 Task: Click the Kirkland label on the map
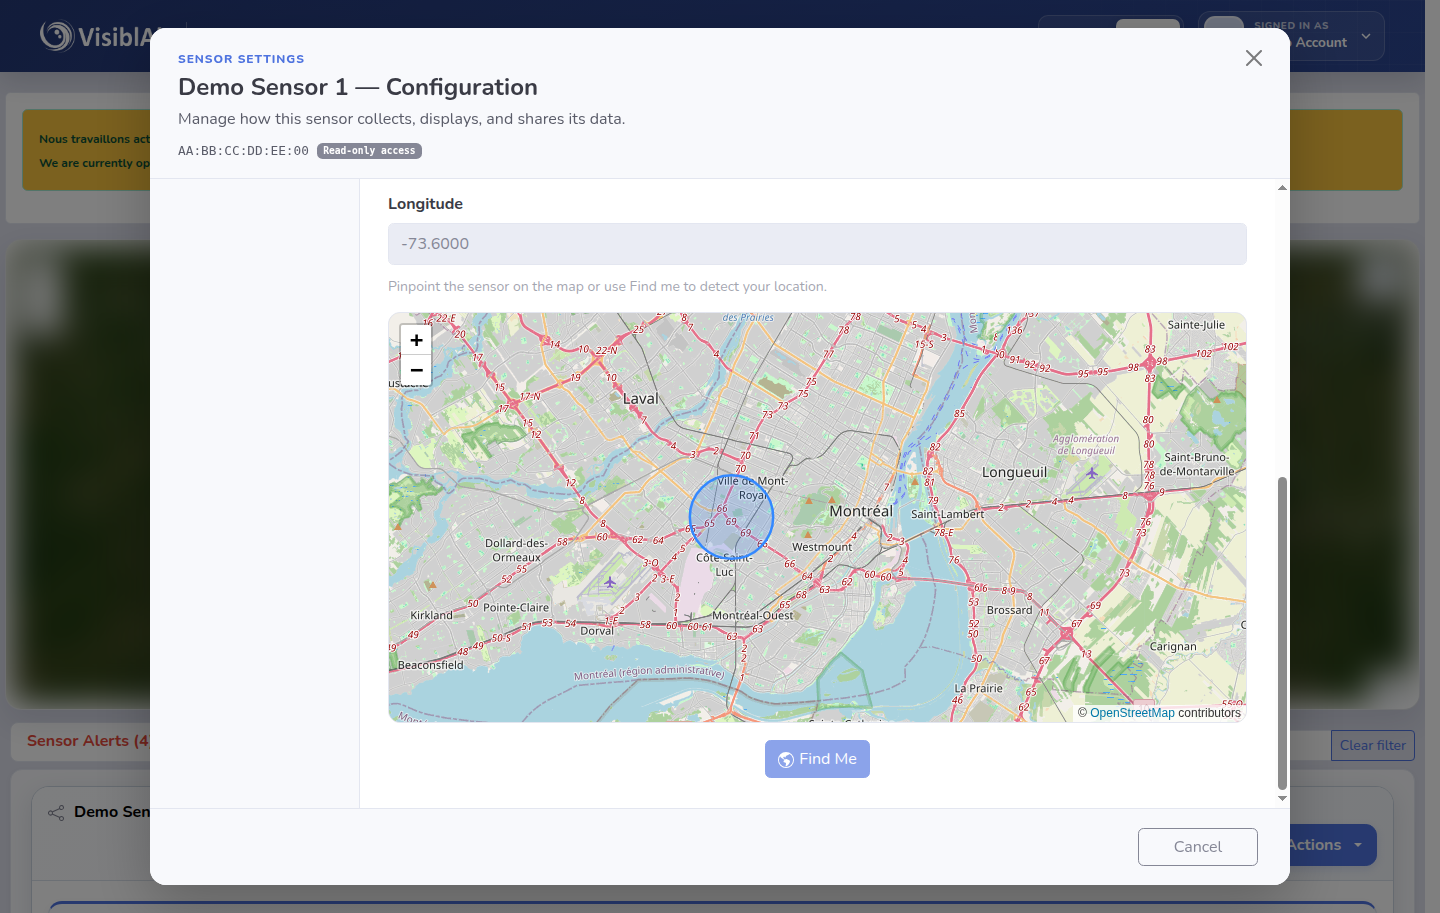pos(431,615)
